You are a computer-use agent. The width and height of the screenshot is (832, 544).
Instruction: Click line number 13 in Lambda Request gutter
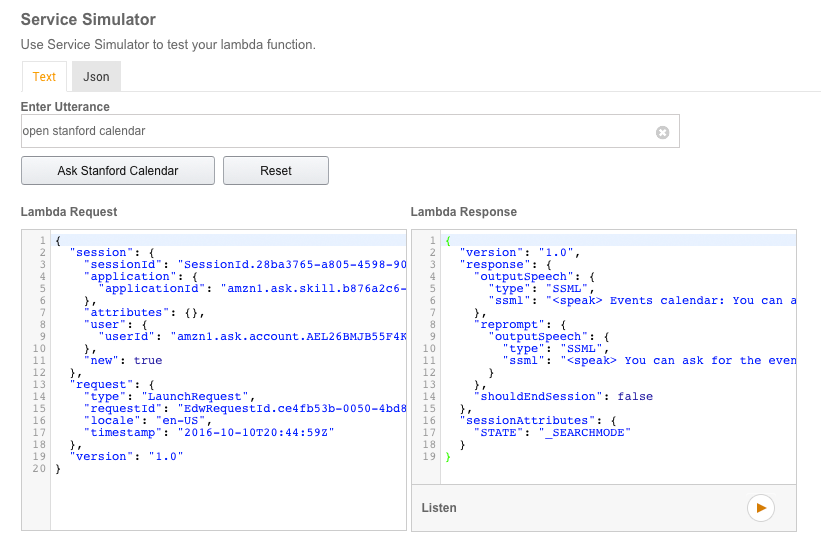click(41, 385)
